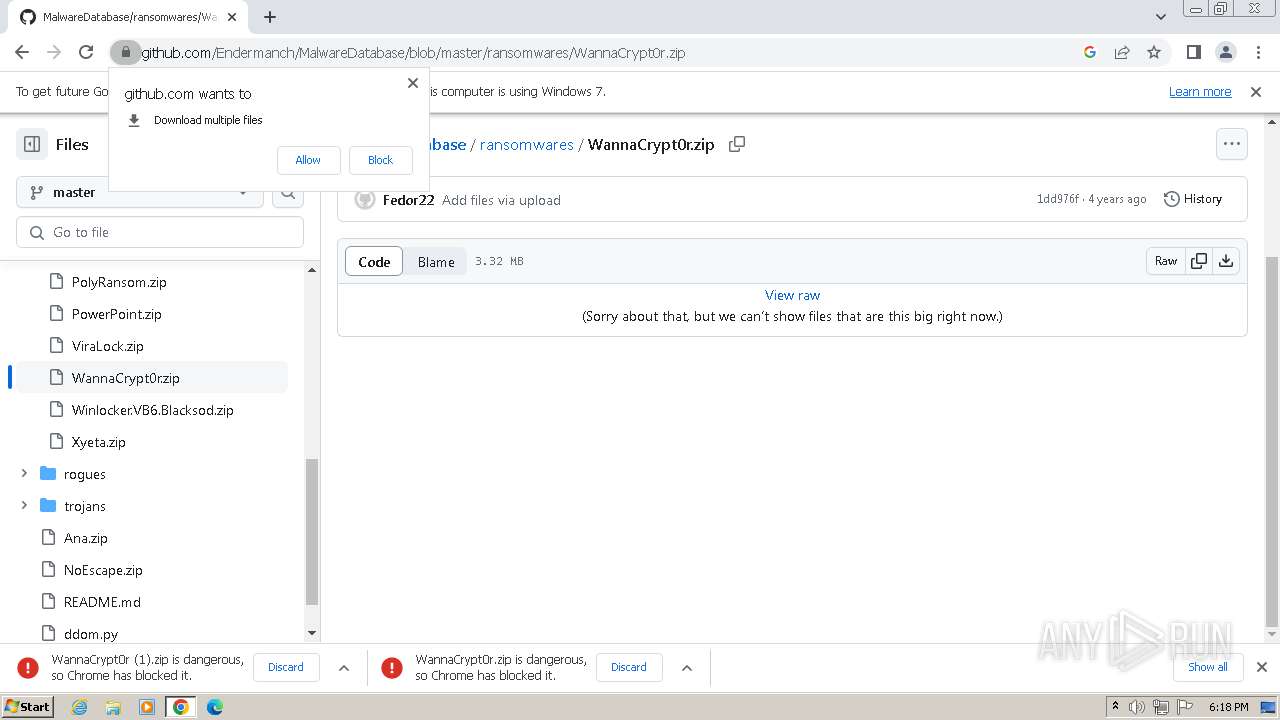The image size is (1280, 720).
Task: Open ddom.py in file tree
Action: tap(91, 634)
